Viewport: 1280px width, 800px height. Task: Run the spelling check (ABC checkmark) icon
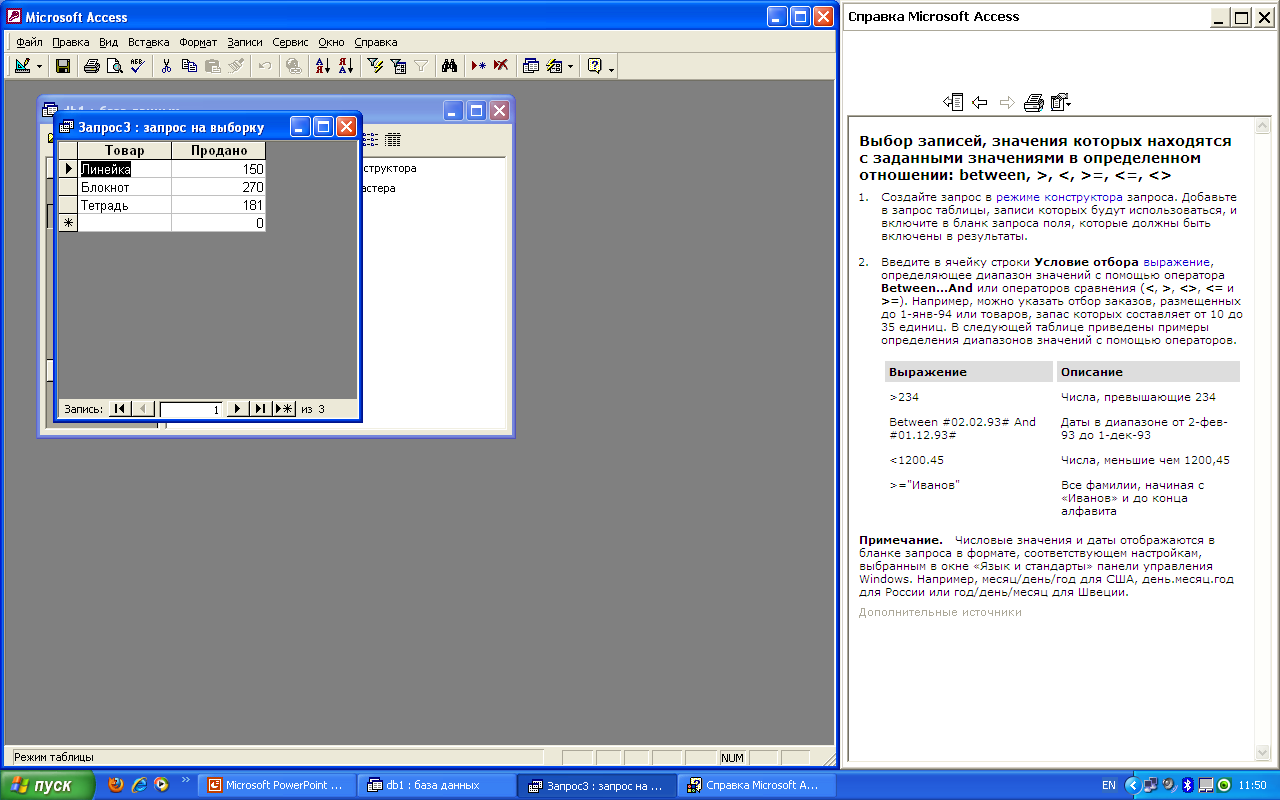(x=137, y=66)
